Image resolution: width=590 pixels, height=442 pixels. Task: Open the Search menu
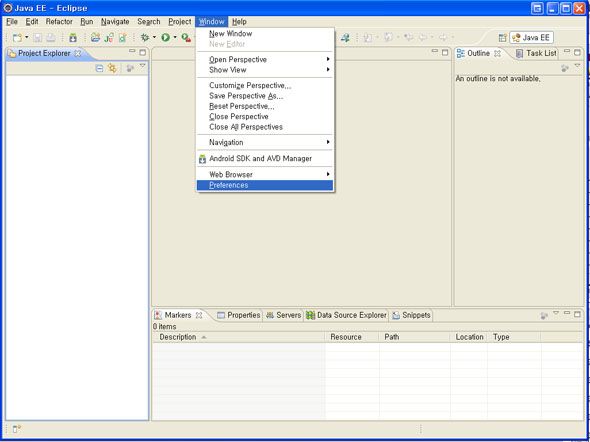pos(149,22)
